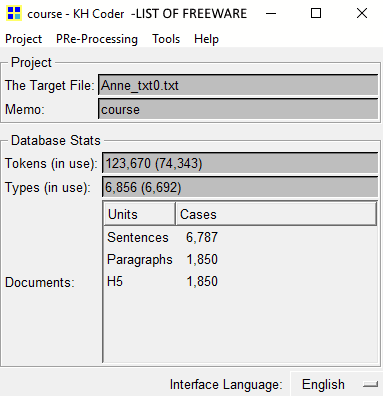Select the Sentences row in Documents list
383x396 pixels.
240,237
